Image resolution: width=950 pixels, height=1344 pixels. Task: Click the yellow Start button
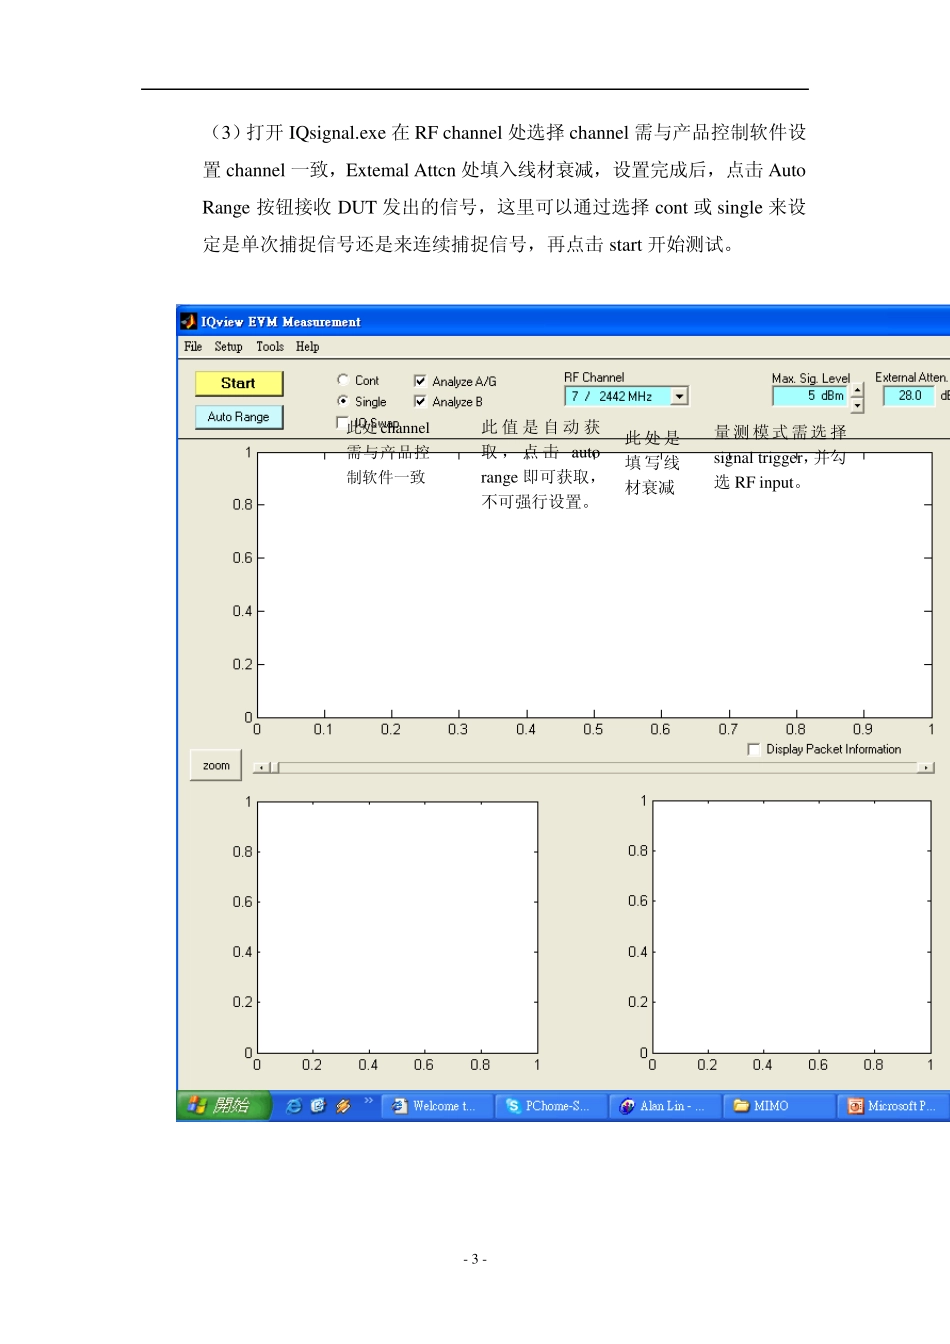238,383
